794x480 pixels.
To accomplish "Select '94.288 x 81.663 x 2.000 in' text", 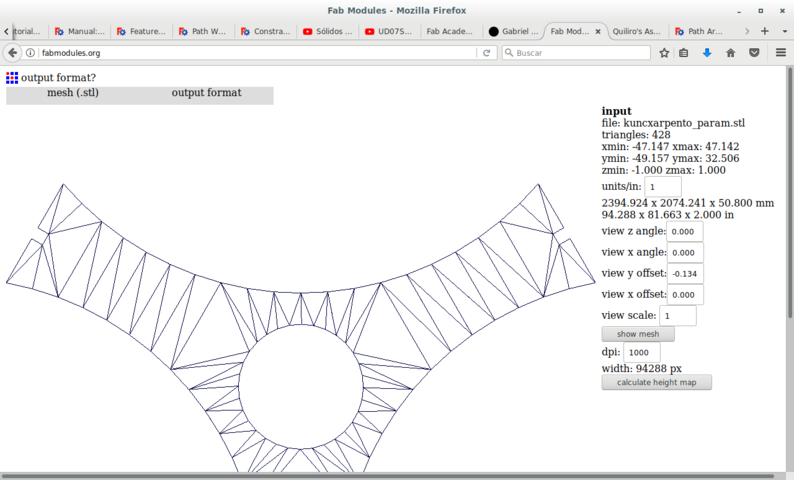I will 668,215.
